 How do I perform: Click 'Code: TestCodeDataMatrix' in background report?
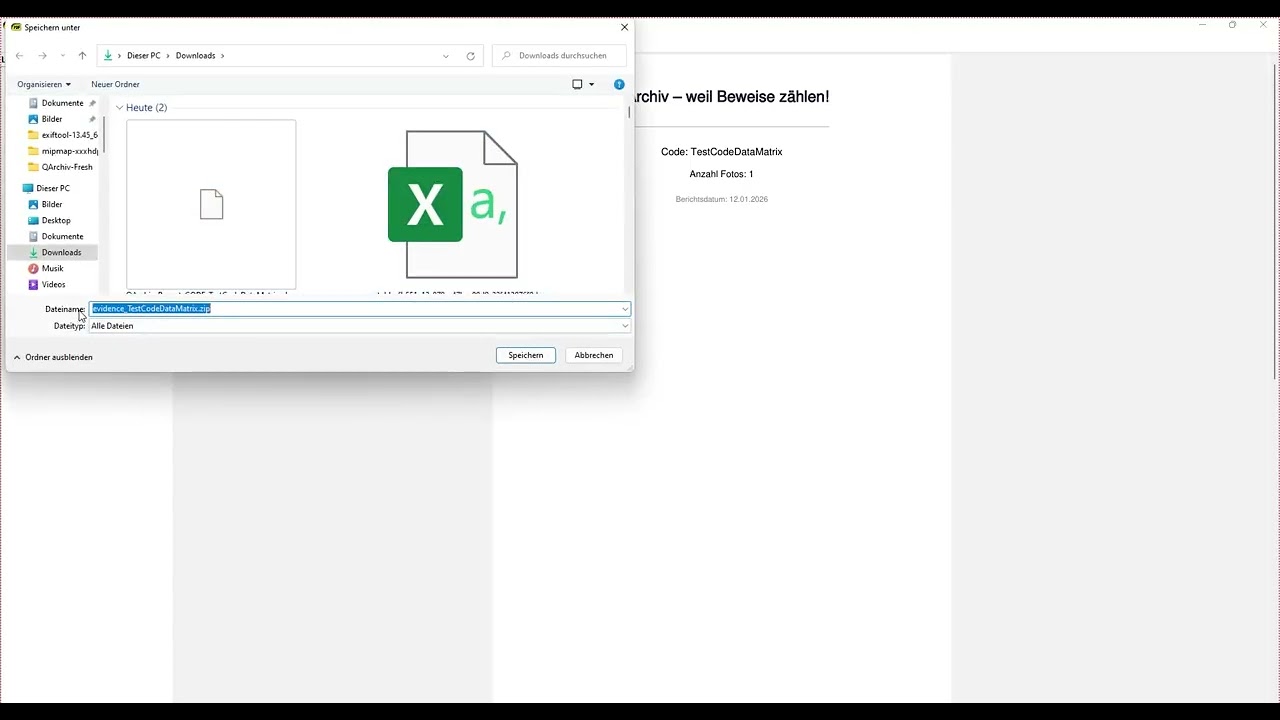click(x=722, y=152)
